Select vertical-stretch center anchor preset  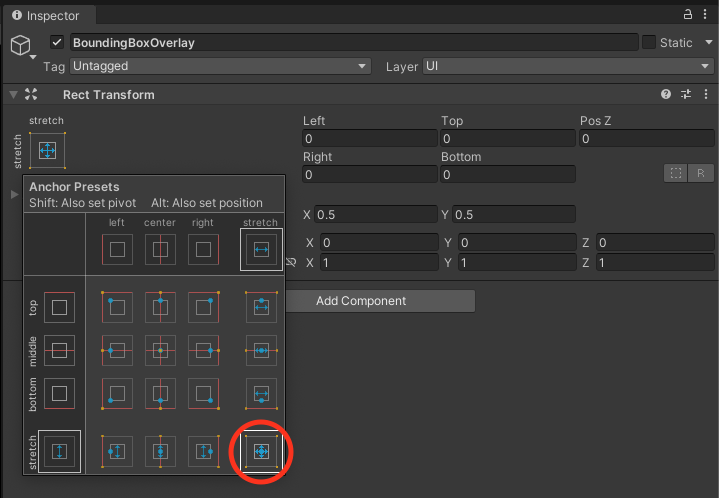click(160, 451)
